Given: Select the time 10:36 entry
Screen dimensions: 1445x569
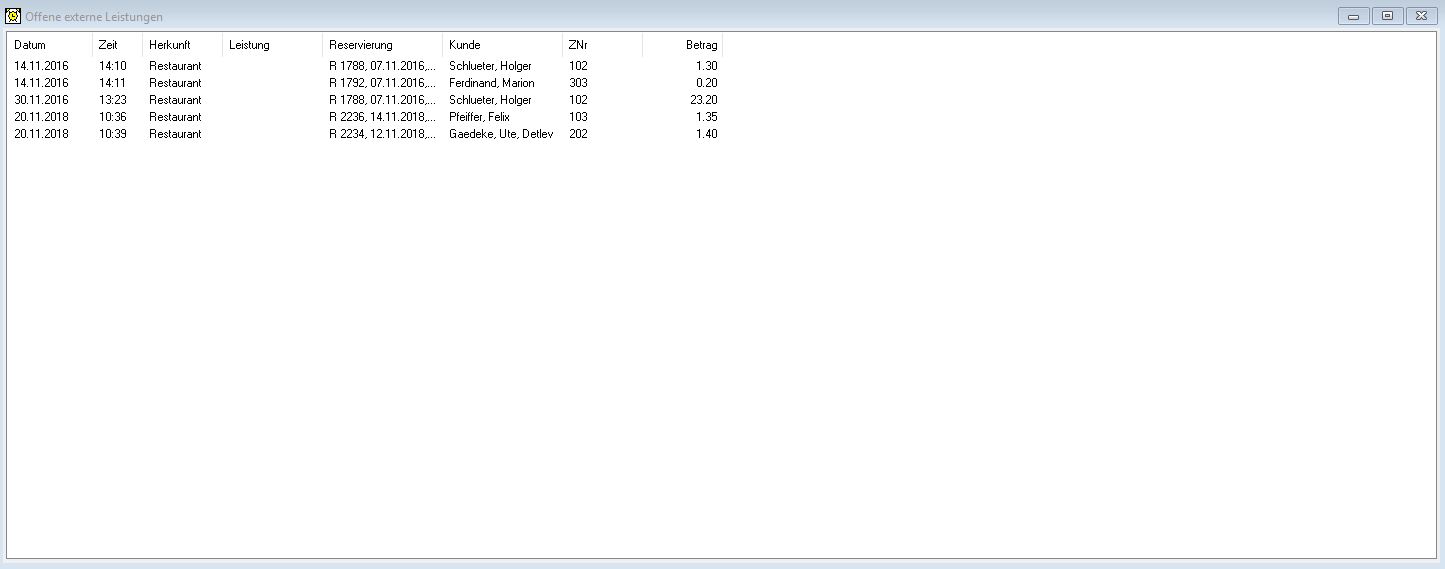Looking at the screenshot, I should (x=113, y=117).
